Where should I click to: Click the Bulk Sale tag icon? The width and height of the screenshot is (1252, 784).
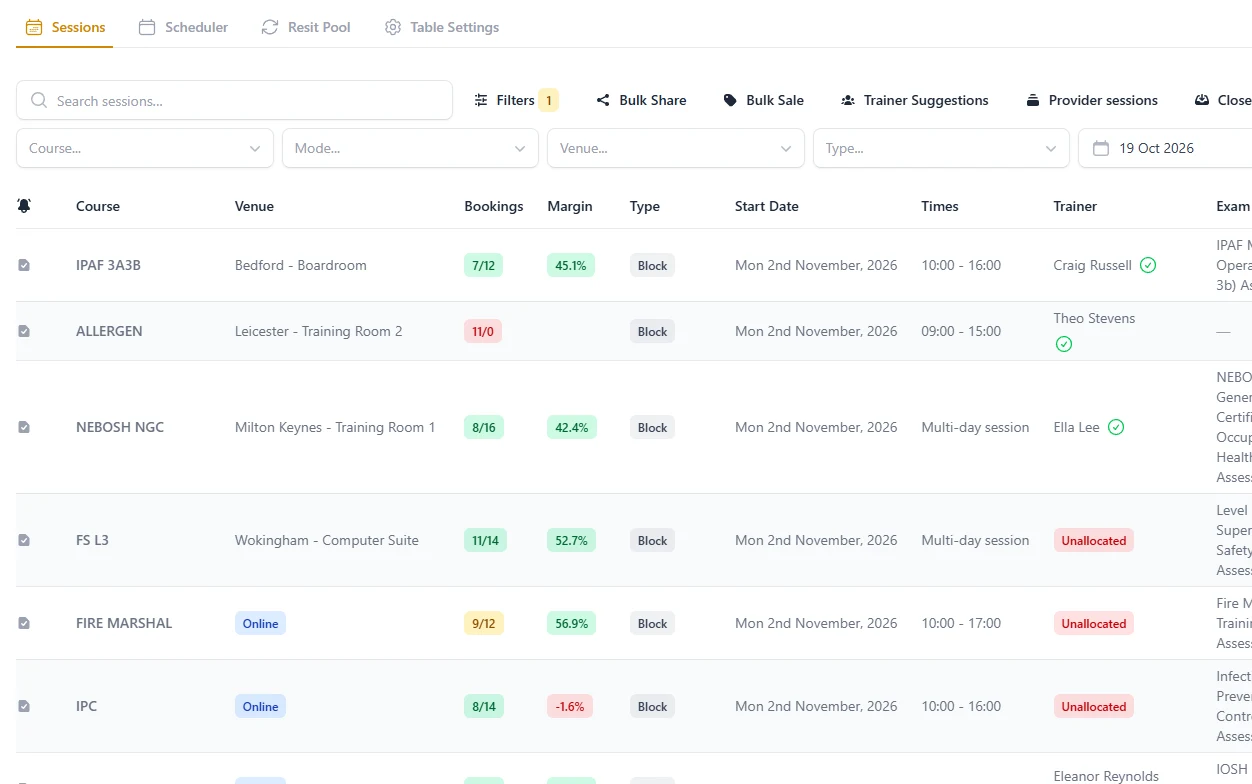point(730,100)
